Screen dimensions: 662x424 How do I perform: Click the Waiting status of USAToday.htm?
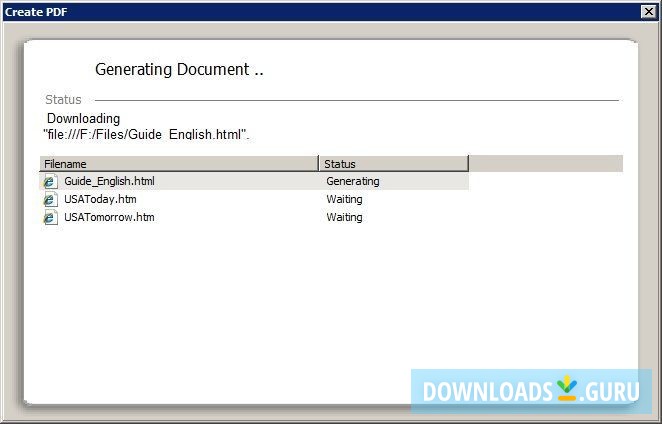[x=344, y=199]
